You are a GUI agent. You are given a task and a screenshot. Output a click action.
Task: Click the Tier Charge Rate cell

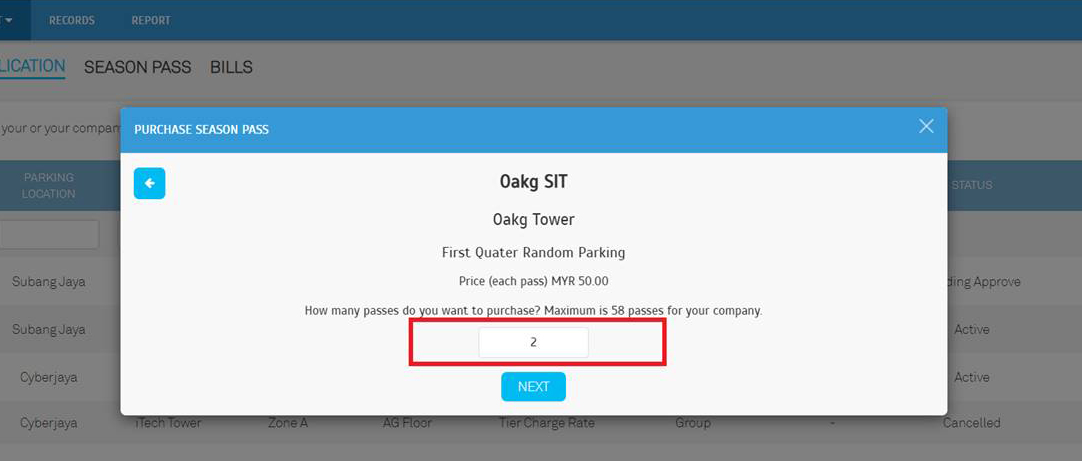point(547,423)
